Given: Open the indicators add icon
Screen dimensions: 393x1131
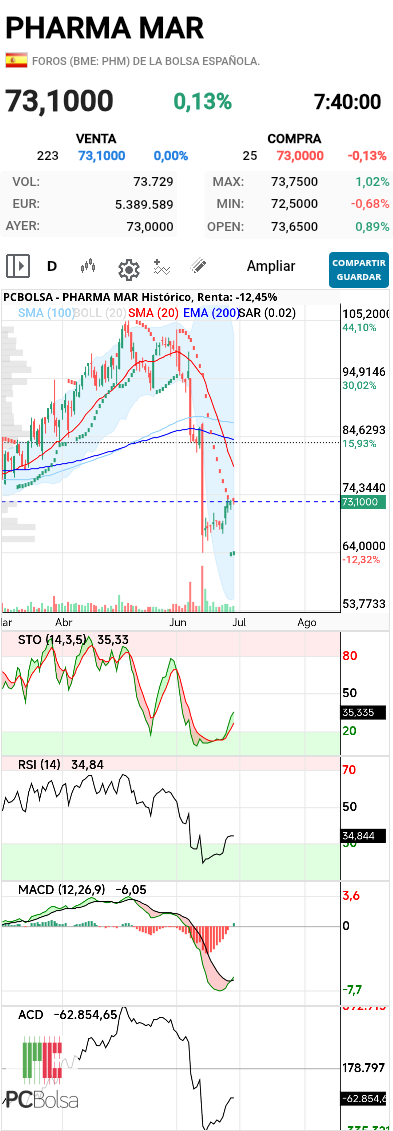Looking at the screenshot, I should [163, 266].
